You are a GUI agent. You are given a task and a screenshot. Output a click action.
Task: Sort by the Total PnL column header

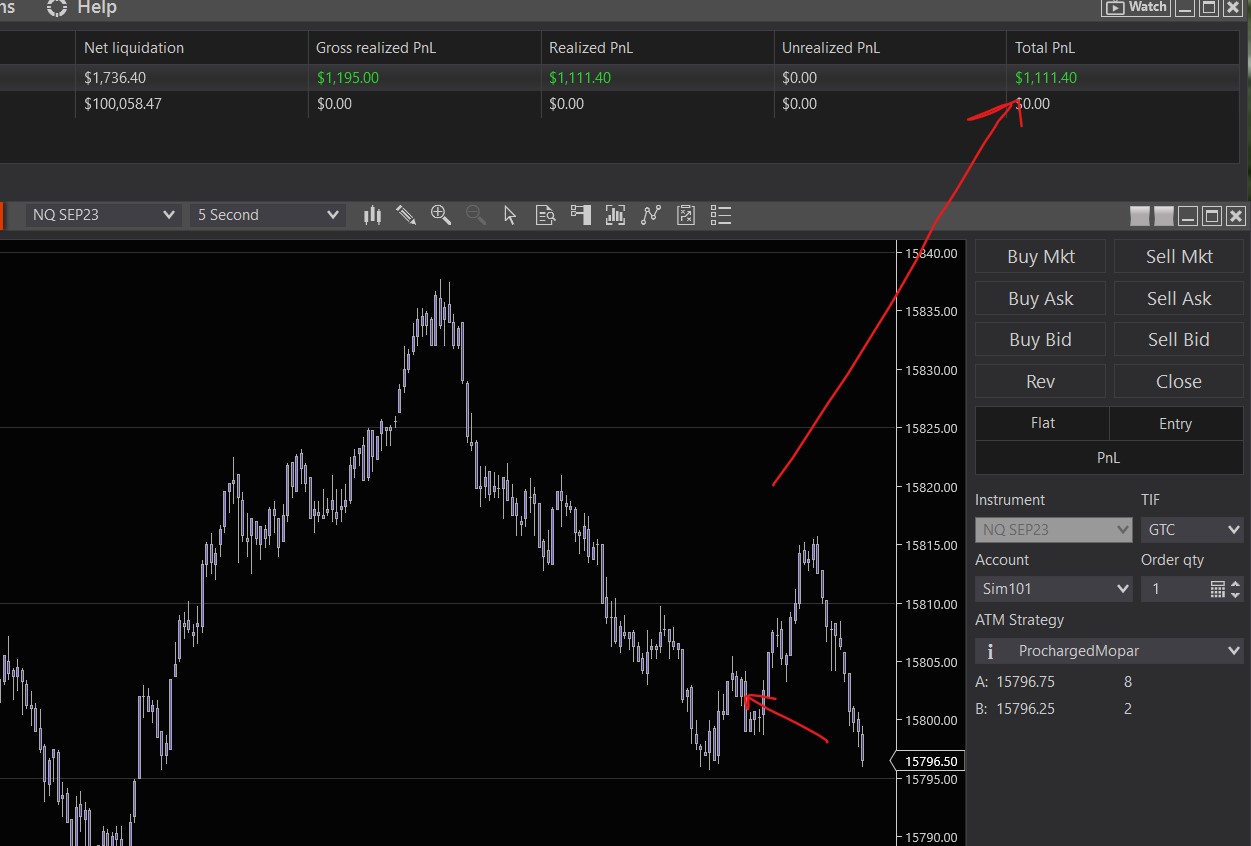1045,48
